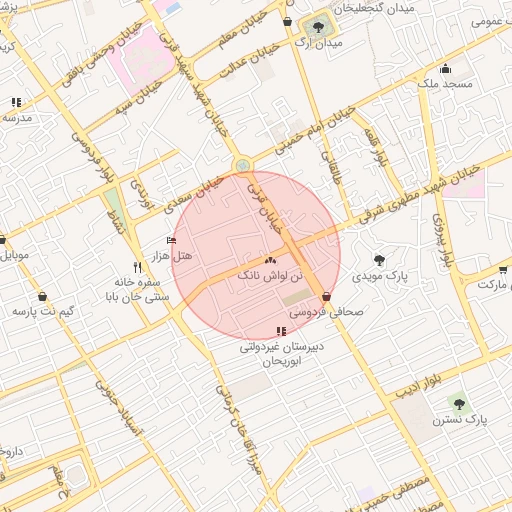This screenshot has height=512, width=512.
Task: Click the roundabout above the red circle
Action: pyautogui.click(x=242, y=165)
